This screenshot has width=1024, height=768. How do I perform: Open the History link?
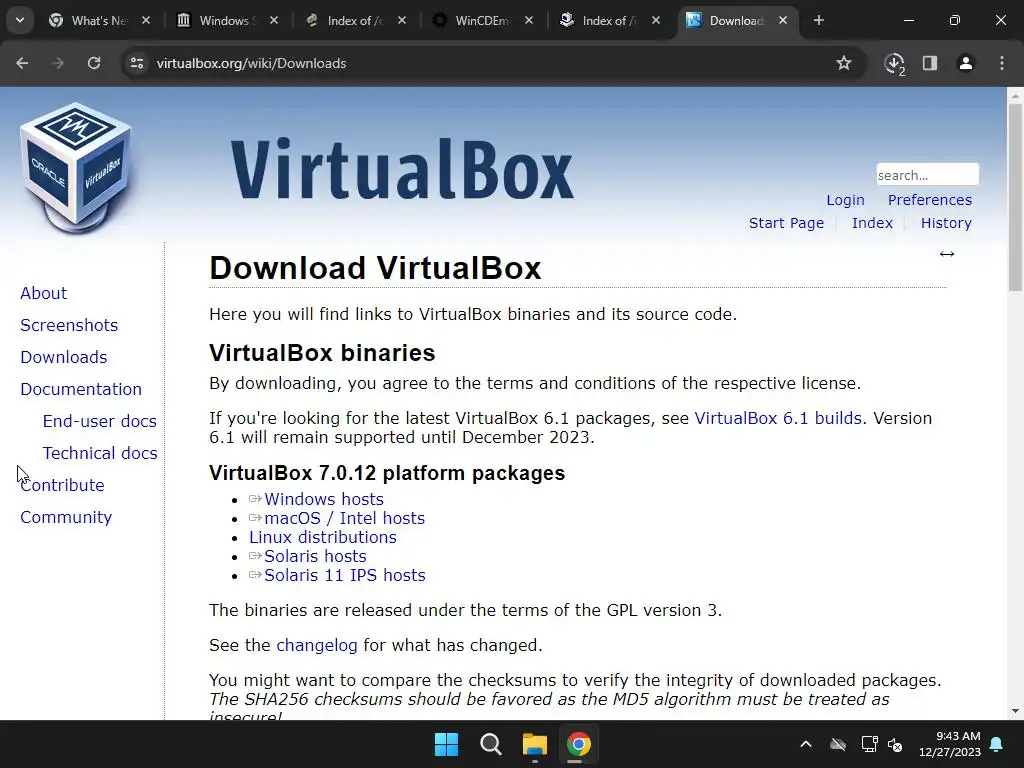pos(946,223)
